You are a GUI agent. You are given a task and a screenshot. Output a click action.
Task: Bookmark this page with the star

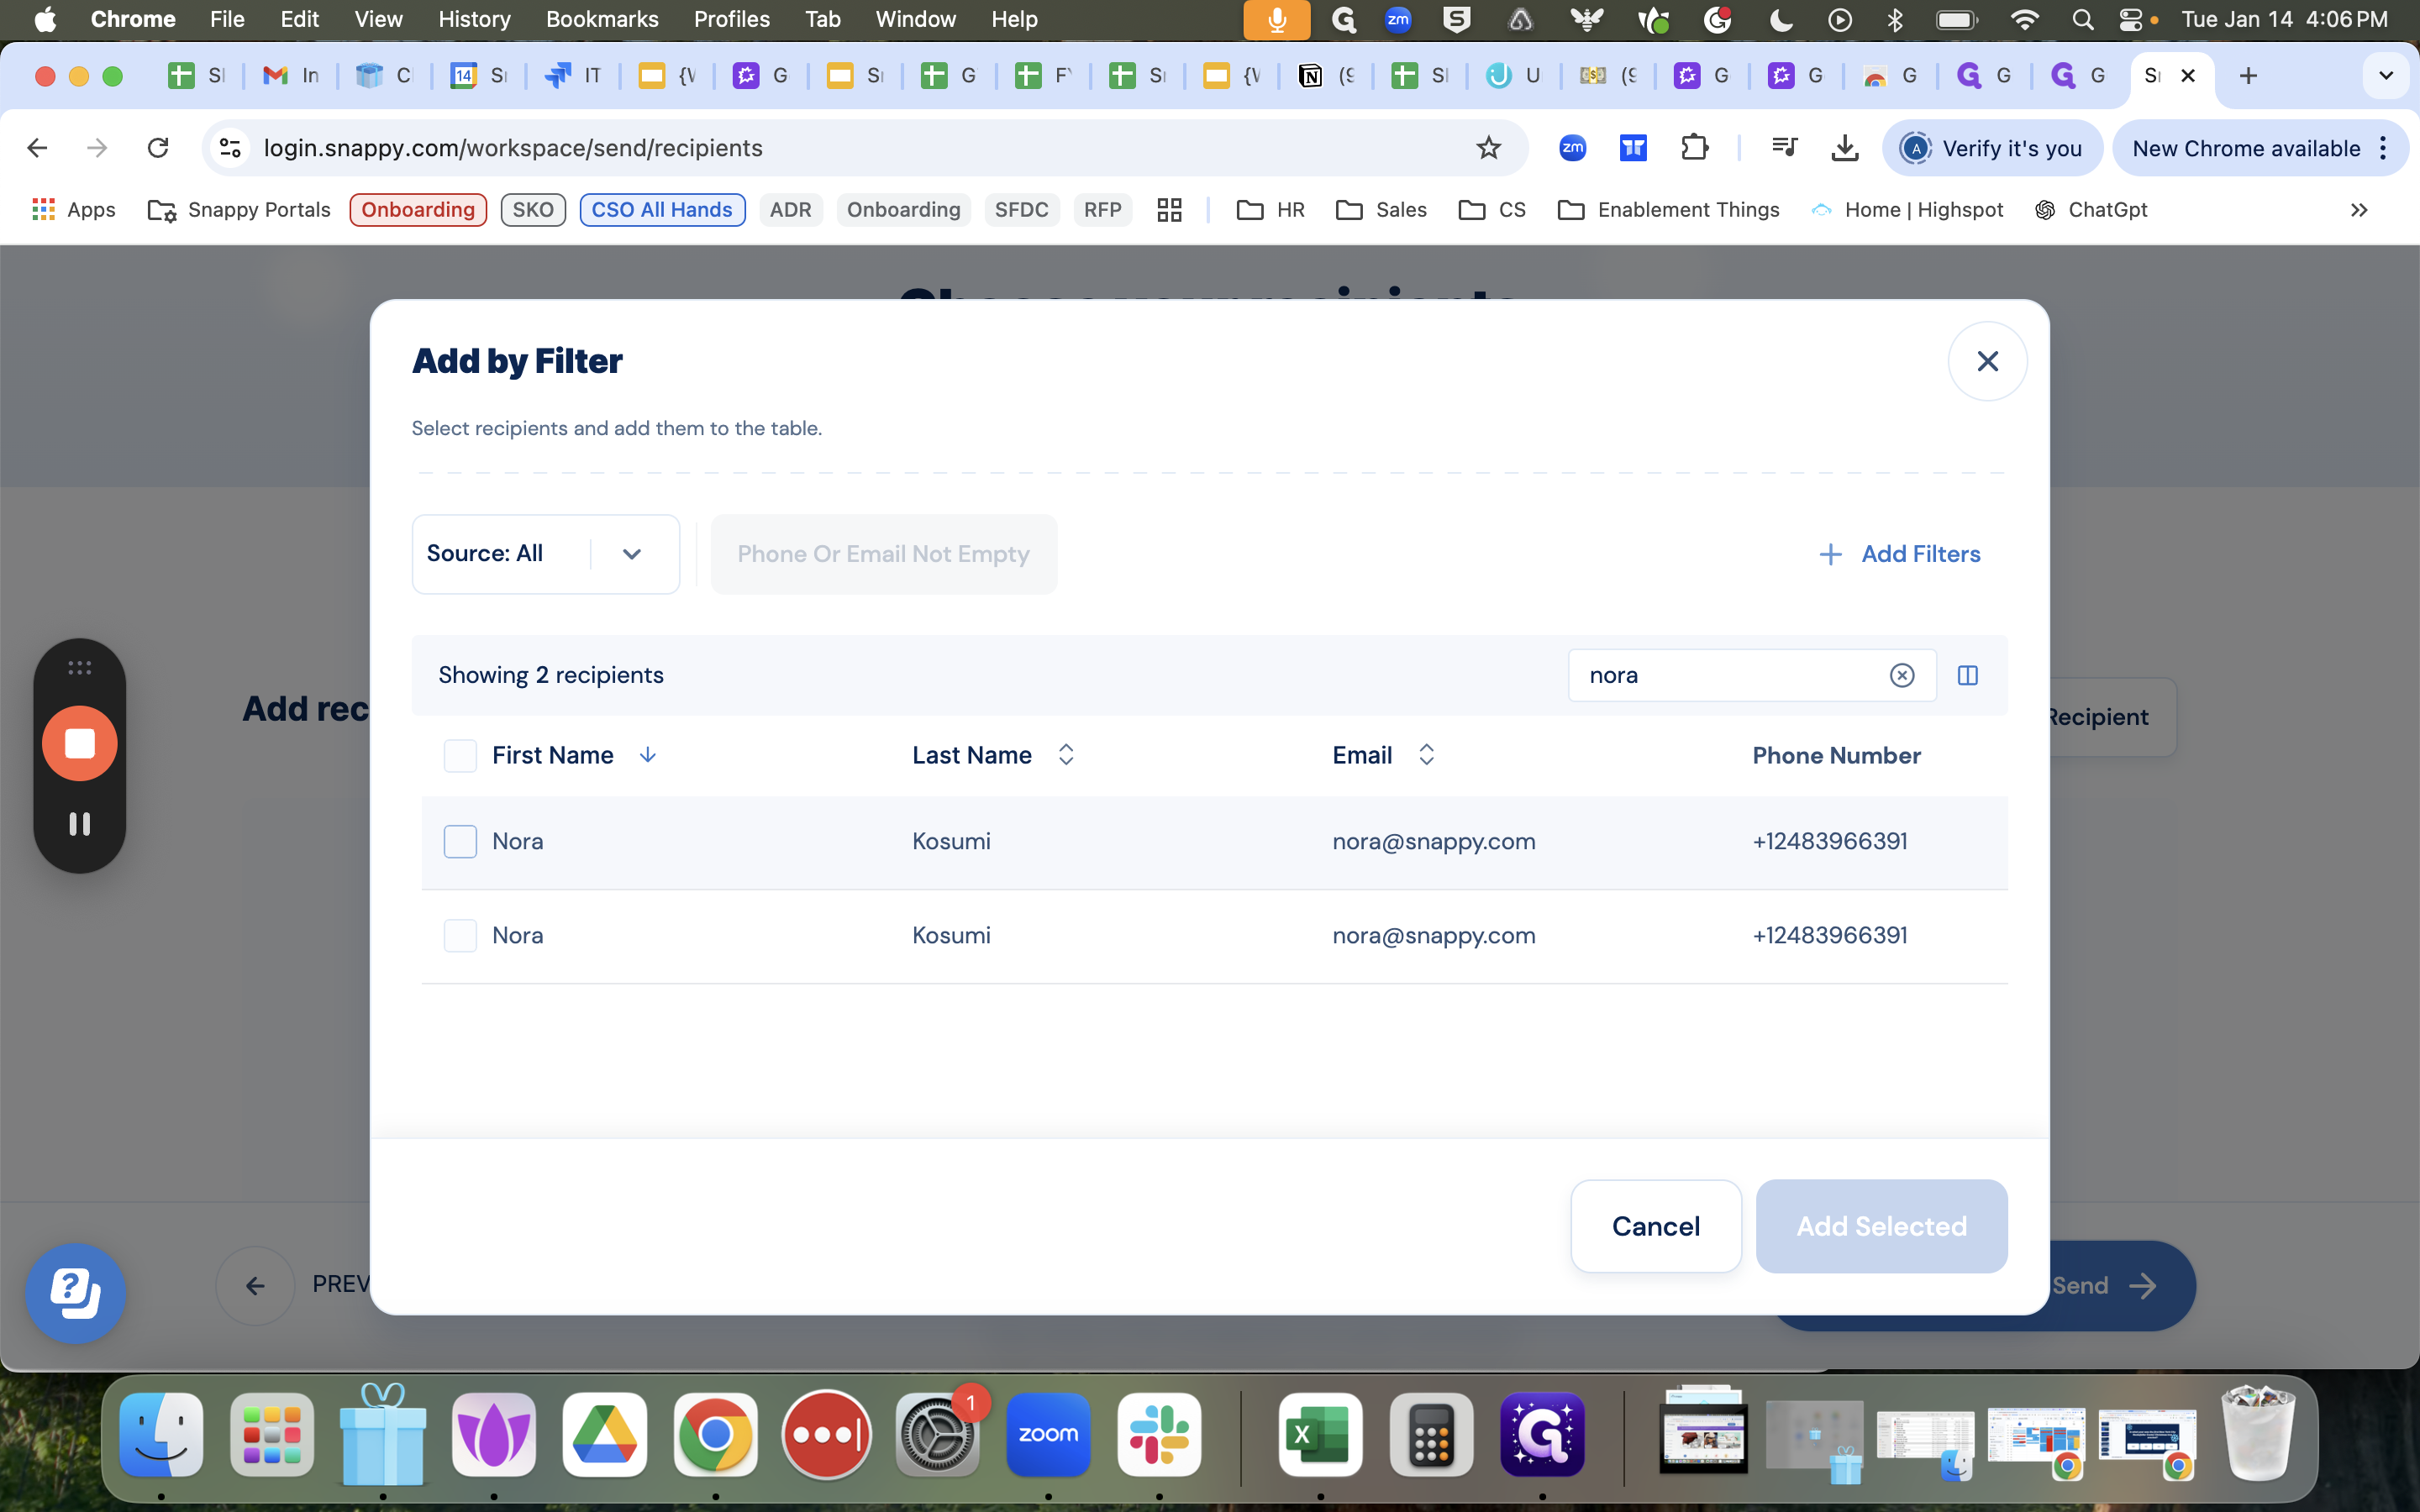pyautogui.click(x=1488, y=148)
